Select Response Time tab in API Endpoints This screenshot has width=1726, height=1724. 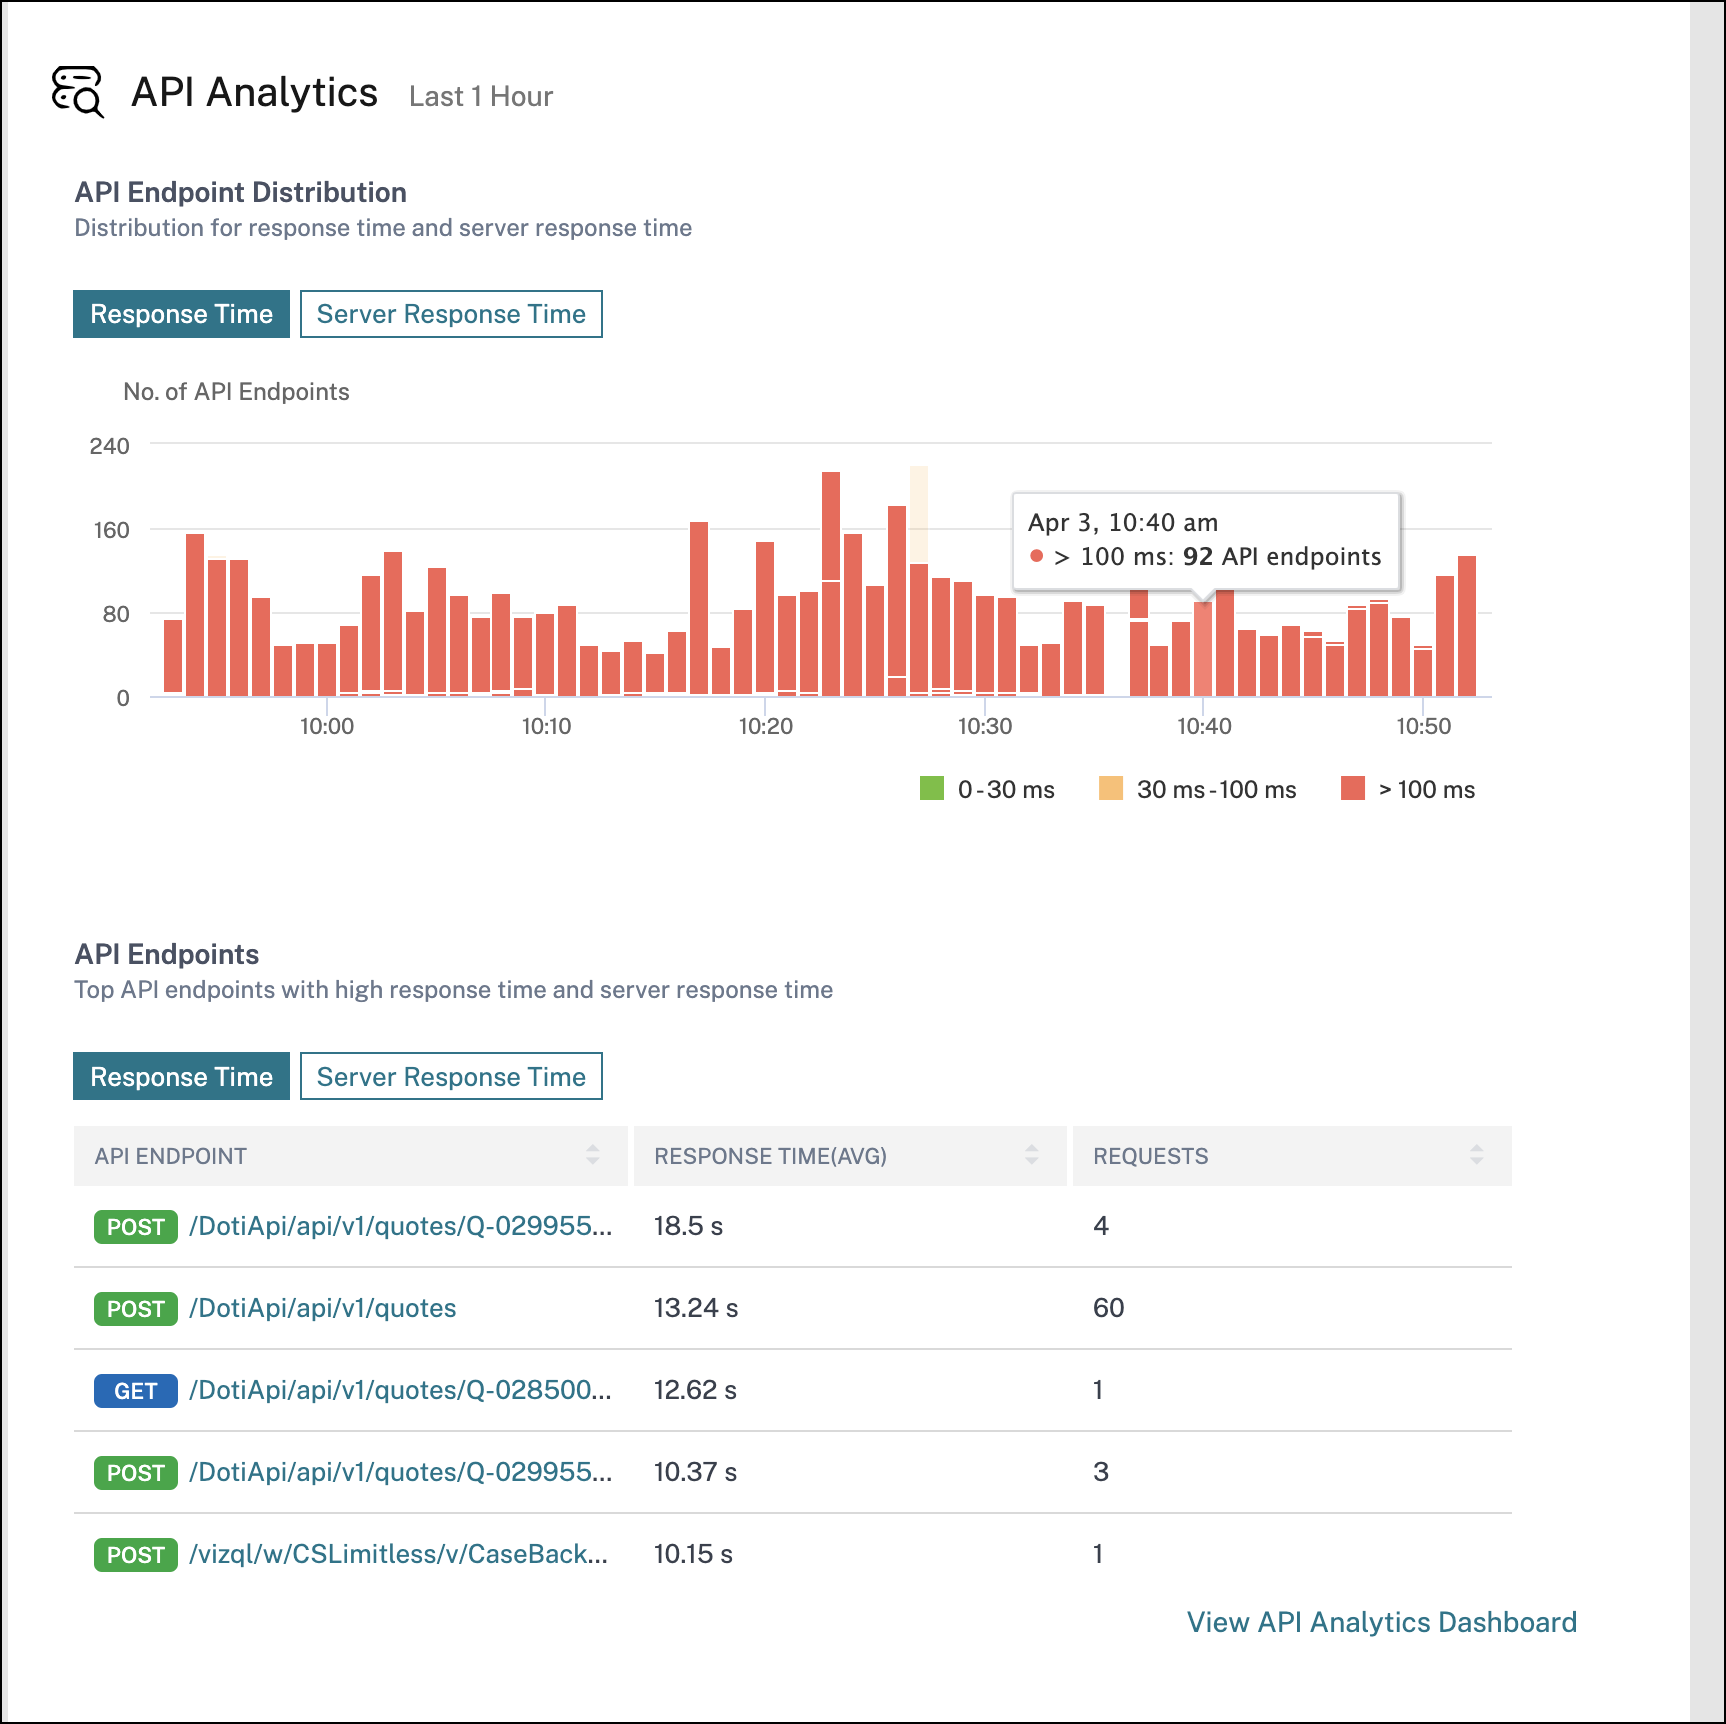(181, 1076)
